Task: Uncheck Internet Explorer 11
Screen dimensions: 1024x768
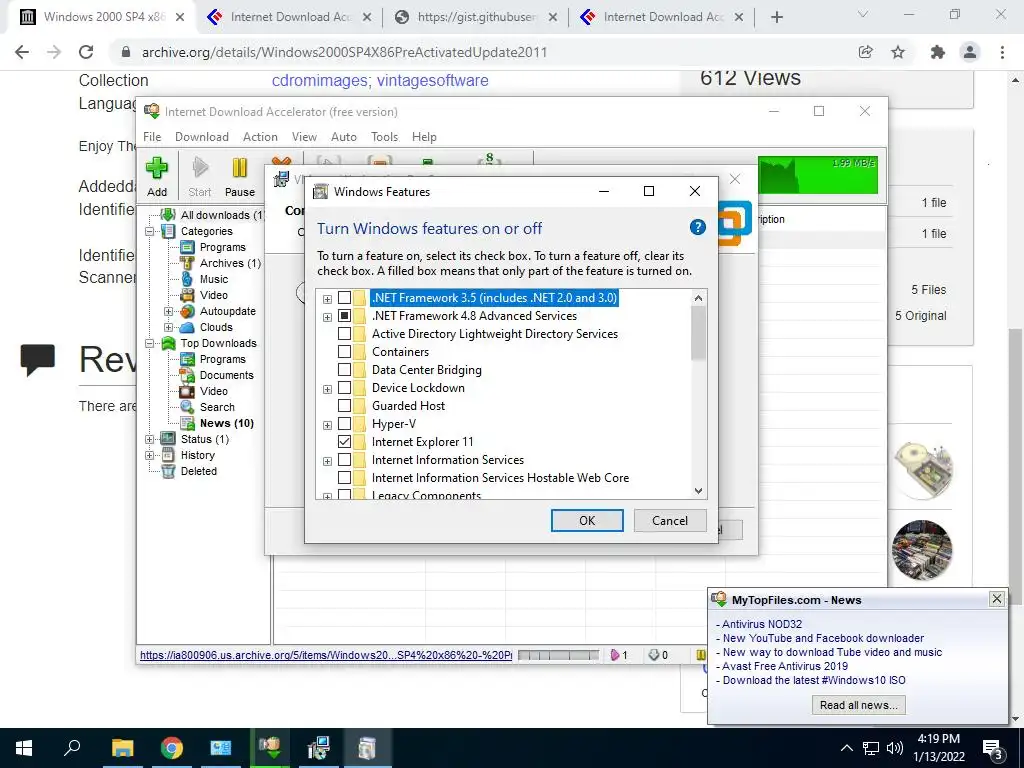Action: click(344, 441)
